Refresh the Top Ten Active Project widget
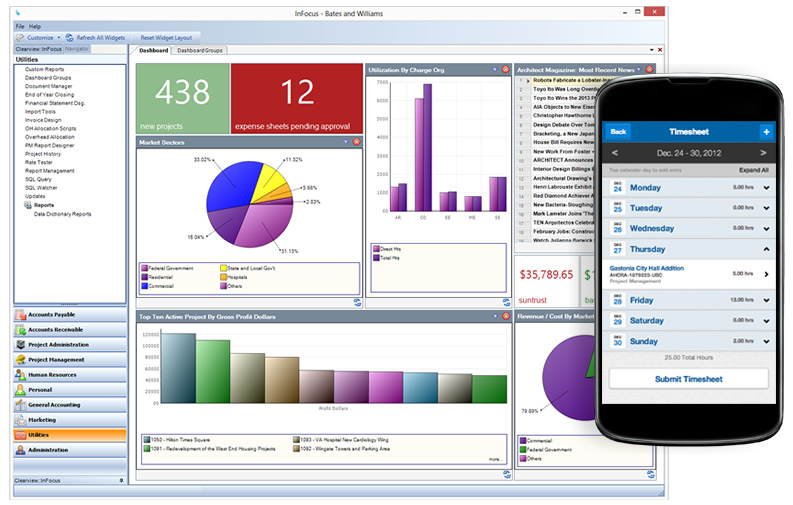Image resolution: width=793 pixels, height=505 pixels. pyautogui.click(x=506, y=474)
